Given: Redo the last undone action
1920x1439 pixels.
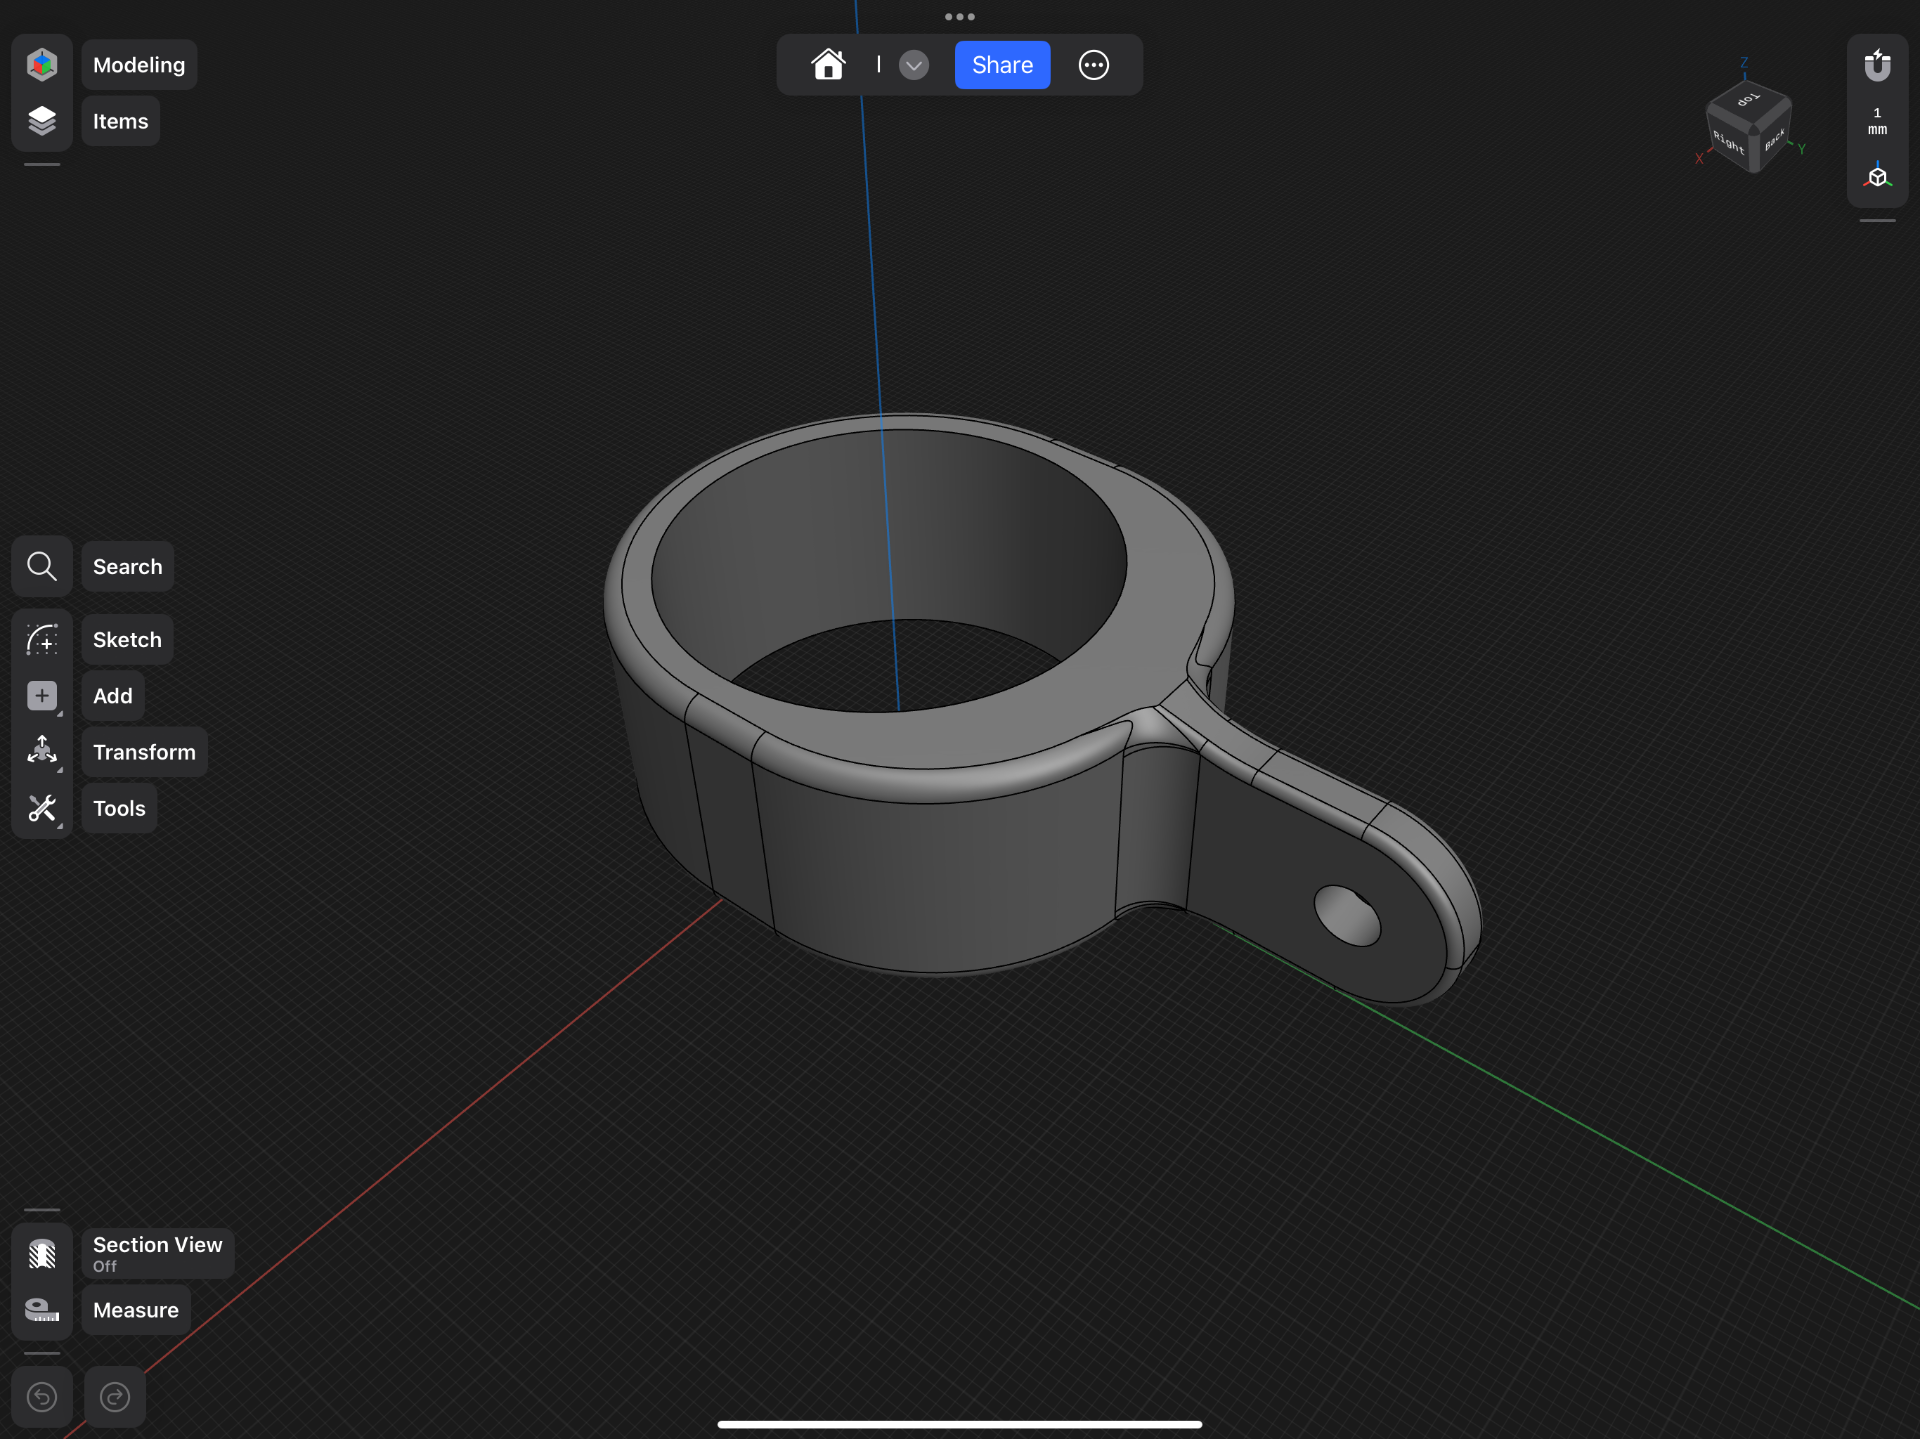Looking at the screenshot, I should pos(115,1397).
